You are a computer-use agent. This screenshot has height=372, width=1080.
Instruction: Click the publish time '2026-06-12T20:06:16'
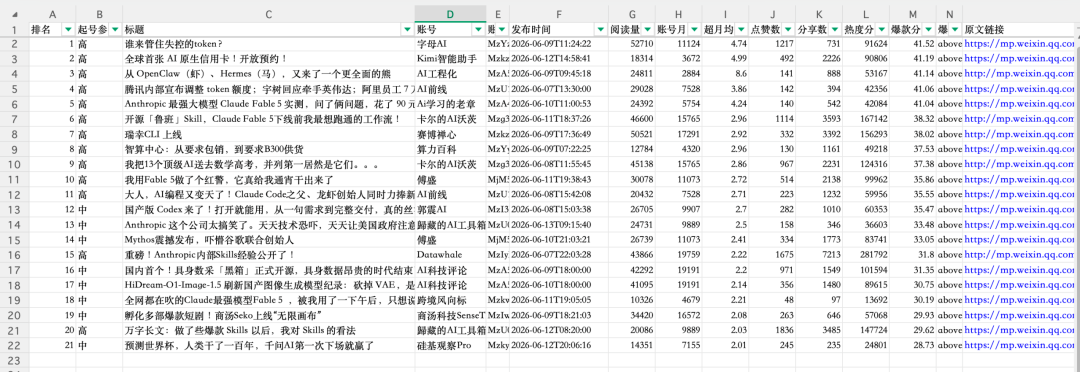tap(559, 345)
